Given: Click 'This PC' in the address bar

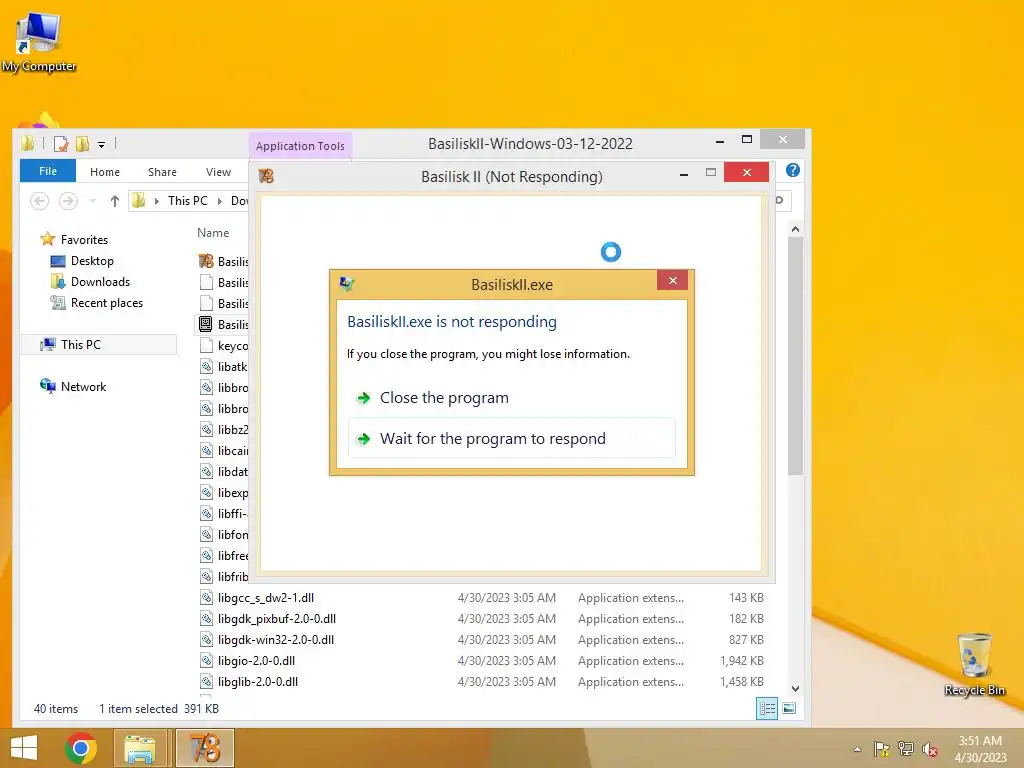Looking at the screenshot, I should [x=187, y=200].
